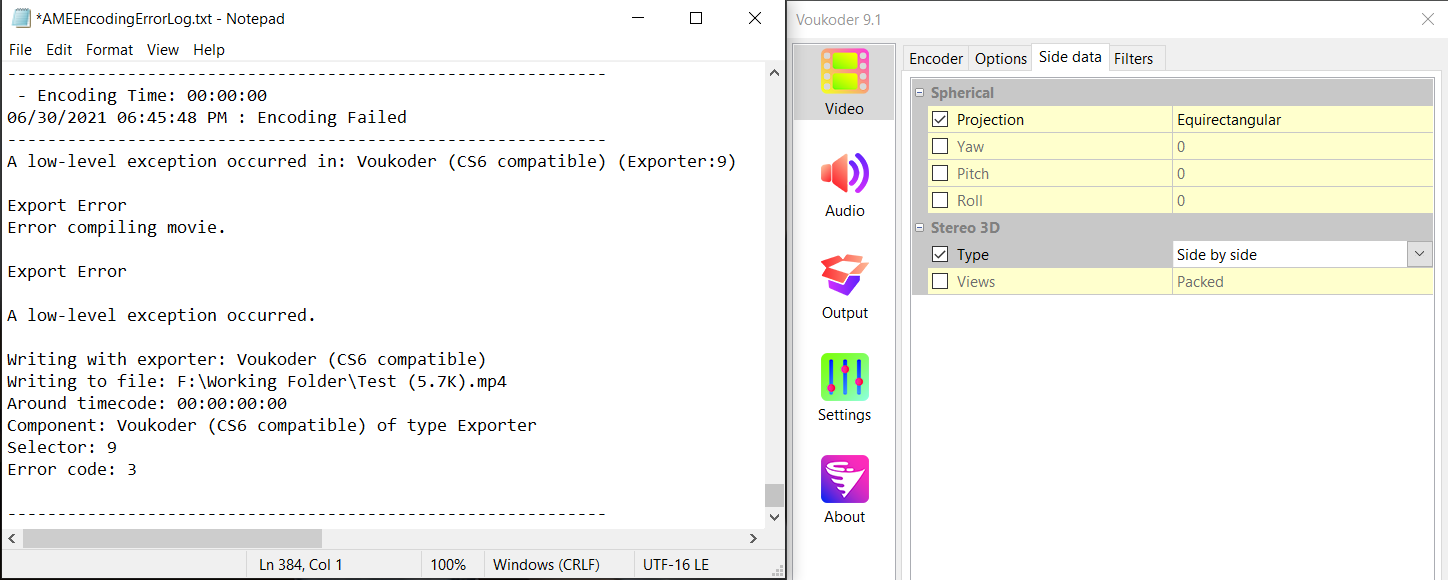This screenshot has height=580, width=1448.
Task: Tick the Roll checkbox
Action: 940,201
